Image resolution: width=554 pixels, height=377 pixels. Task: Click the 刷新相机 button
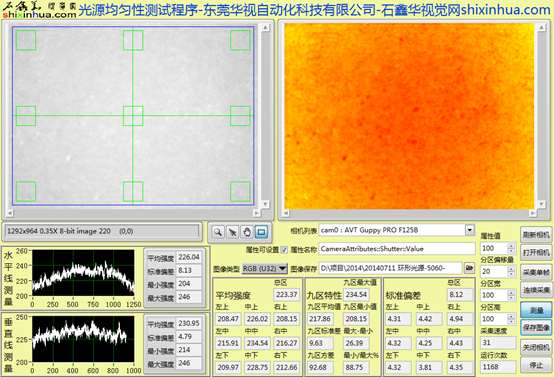pos(536,235)
